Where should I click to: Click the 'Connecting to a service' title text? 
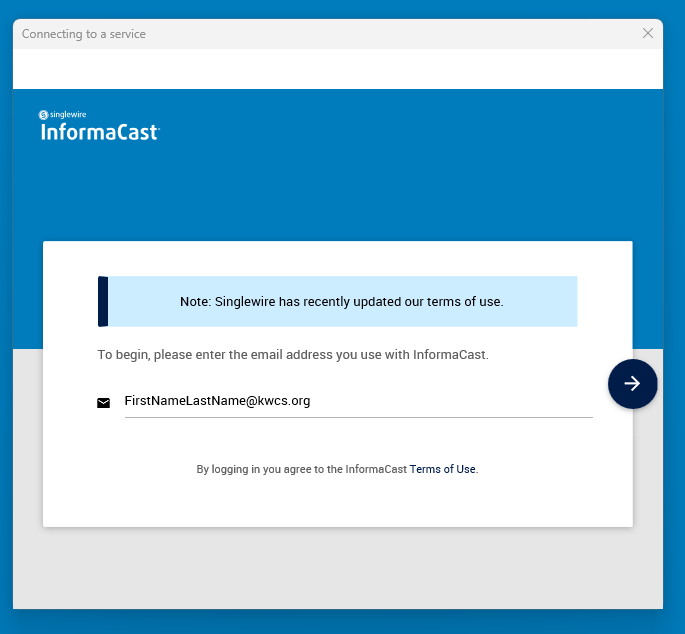(84, 34)
